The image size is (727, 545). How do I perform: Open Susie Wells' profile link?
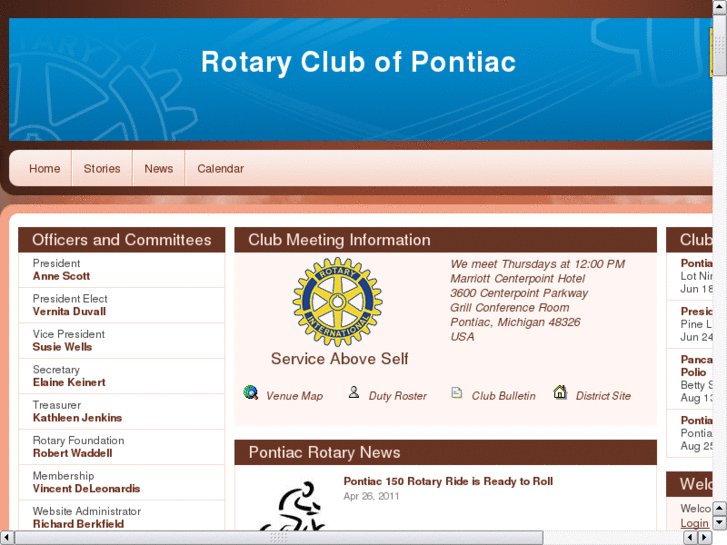[x=62, y=346]
